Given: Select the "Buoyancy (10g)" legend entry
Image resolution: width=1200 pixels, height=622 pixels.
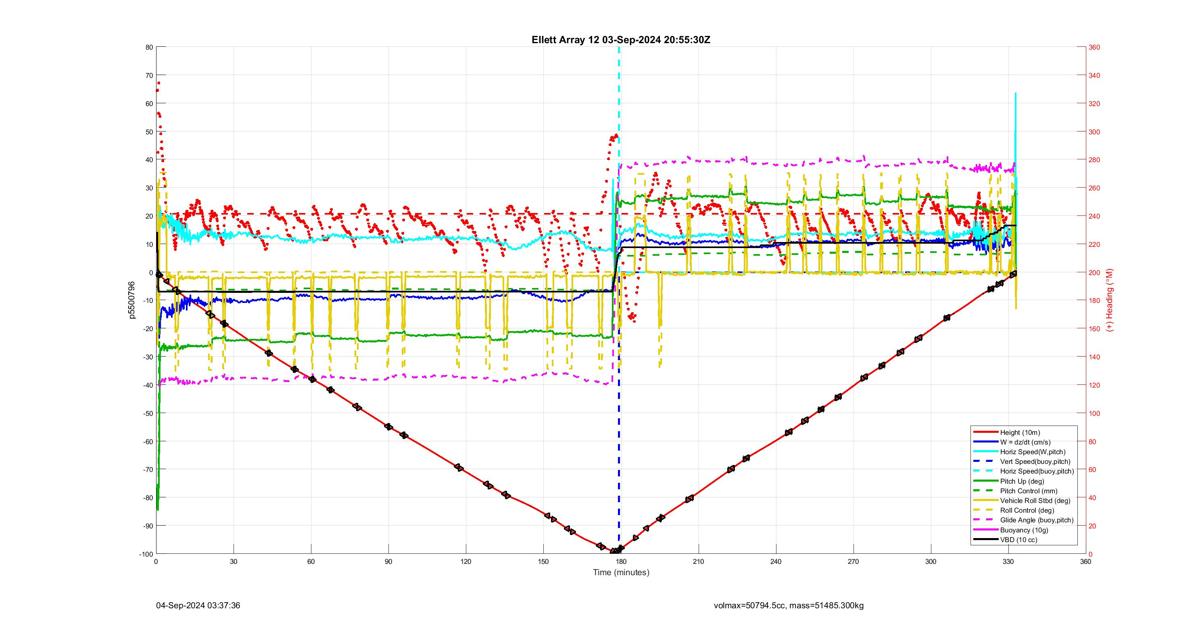Looking at the screenshot, I should (1026, 530).
